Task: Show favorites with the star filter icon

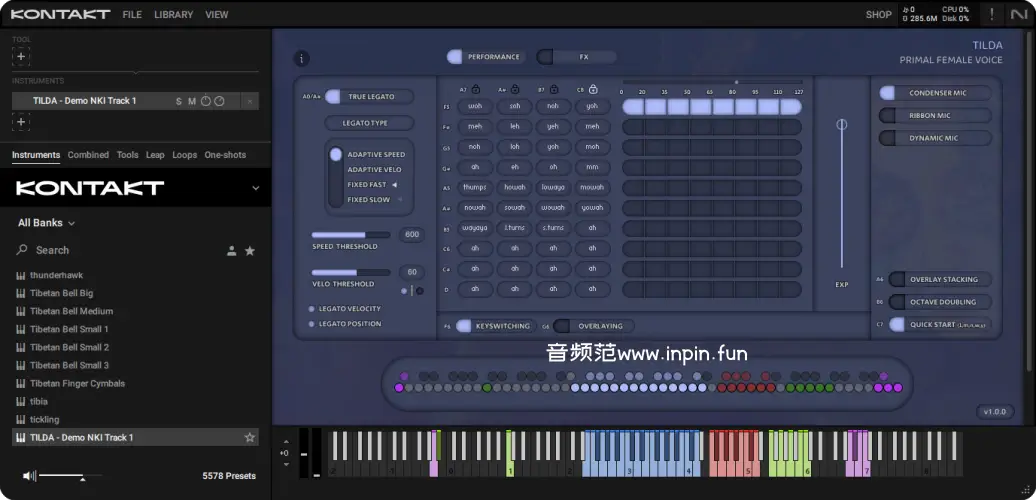Action: pyautogui.click(x=250, y=251)
